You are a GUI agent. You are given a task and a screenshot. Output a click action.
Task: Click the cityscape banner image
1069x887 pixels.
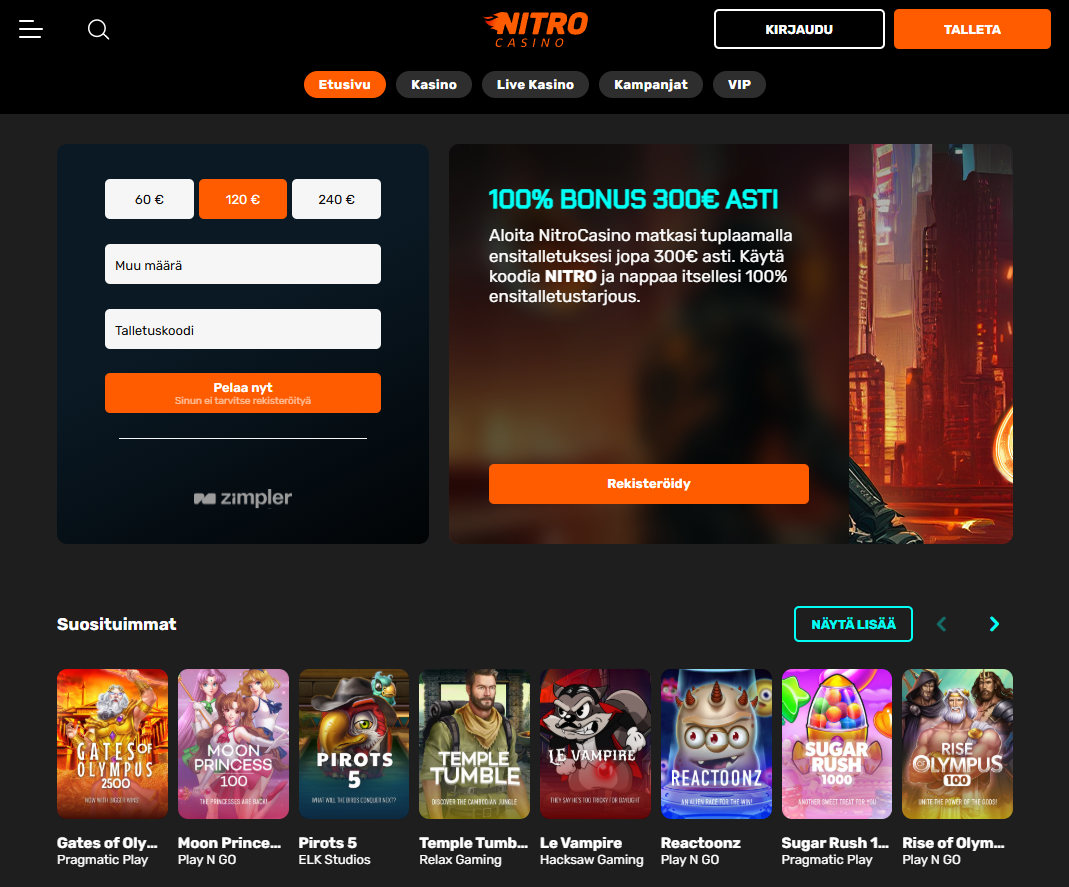[931, 344]
